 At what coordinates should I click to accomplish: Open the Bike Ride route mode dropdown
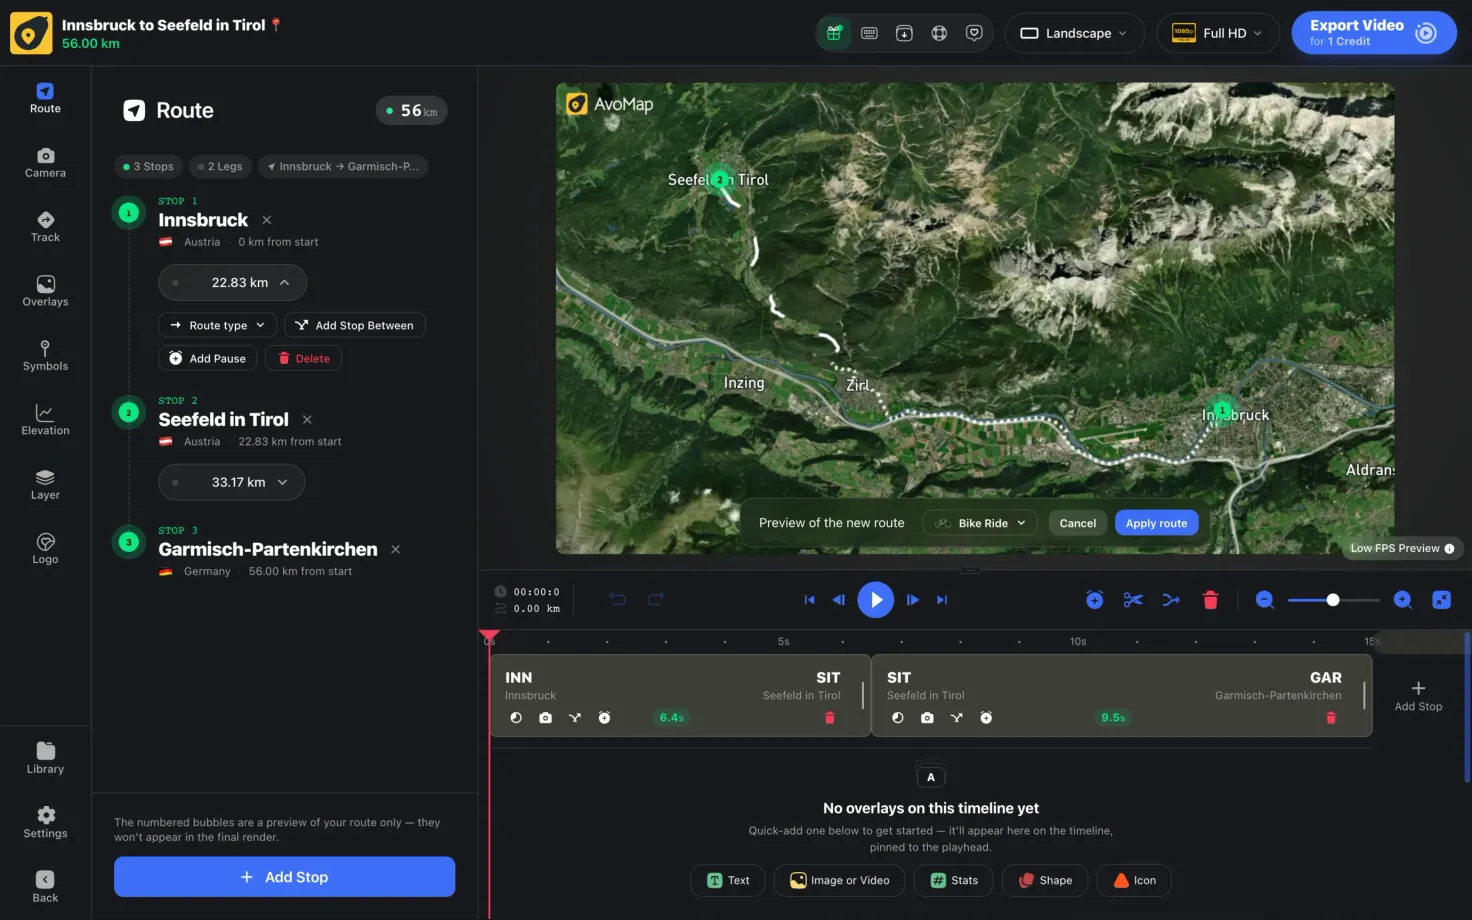[x=980, y=523]
